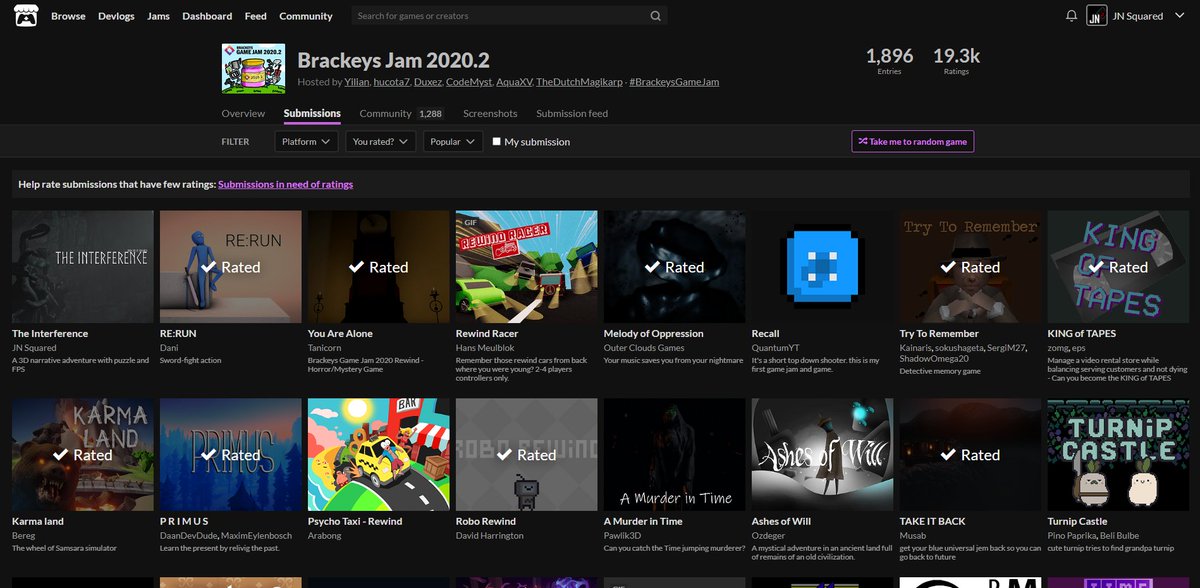Go to Jams in top navigation
Image resolution: width=1200 pixels, height=588 pixels.
point(158,16)
